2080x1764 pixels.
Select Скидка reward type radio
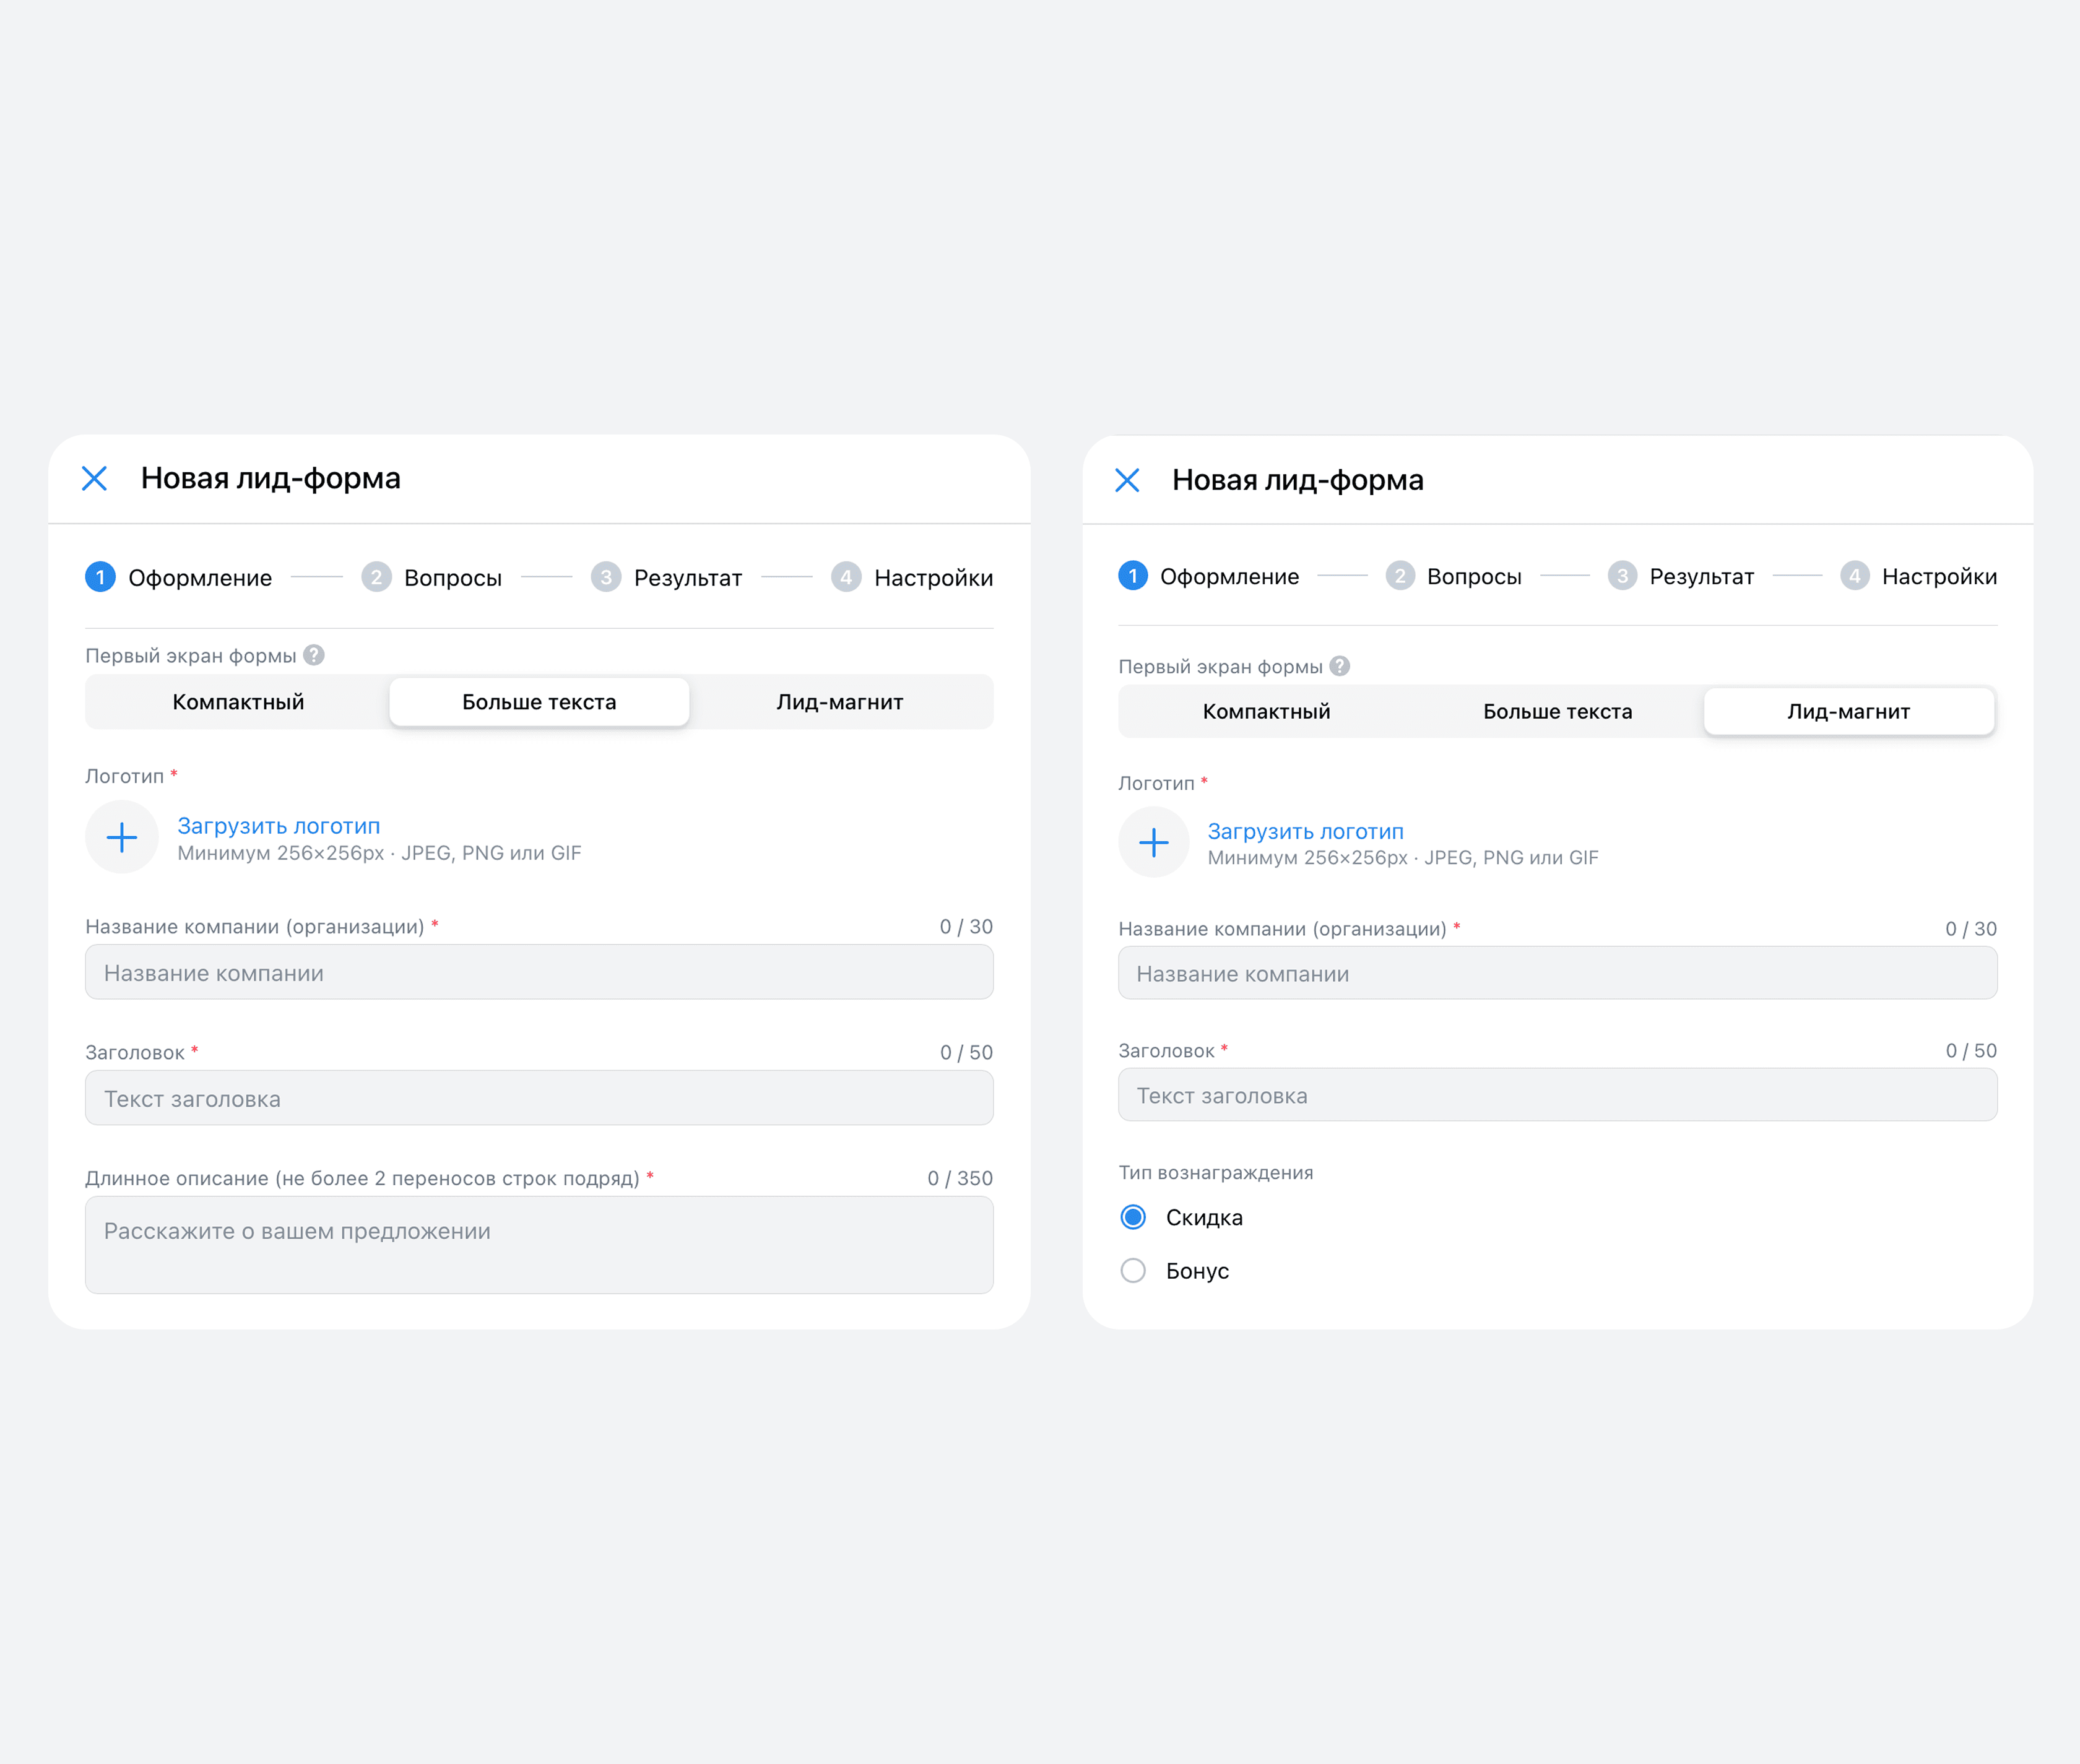[x=1133, y=1217]
